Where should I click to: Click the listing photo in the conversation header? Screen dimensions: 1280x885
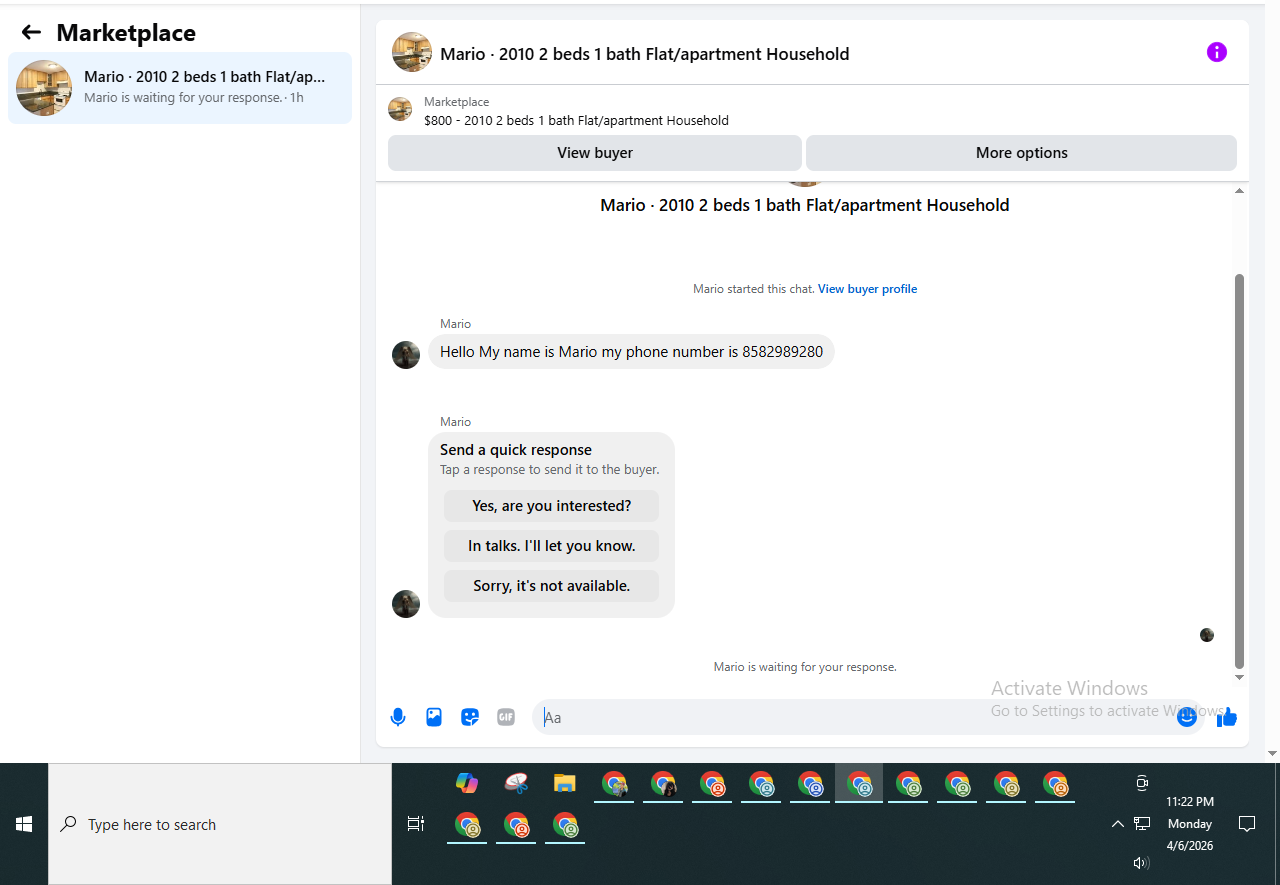pos(412,52)
